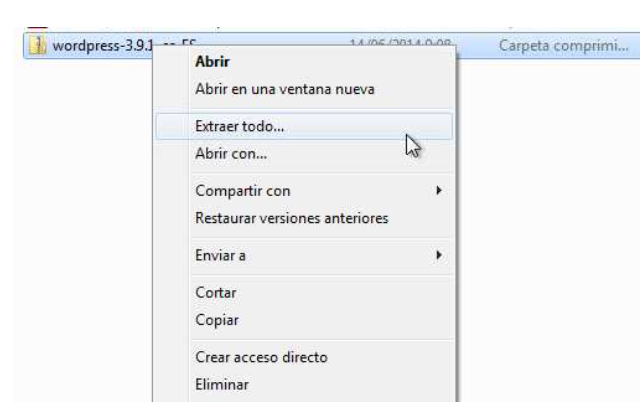Choose Abrir from the context menu
Screen dimensions: 643x405
click(x=212, y=61)
